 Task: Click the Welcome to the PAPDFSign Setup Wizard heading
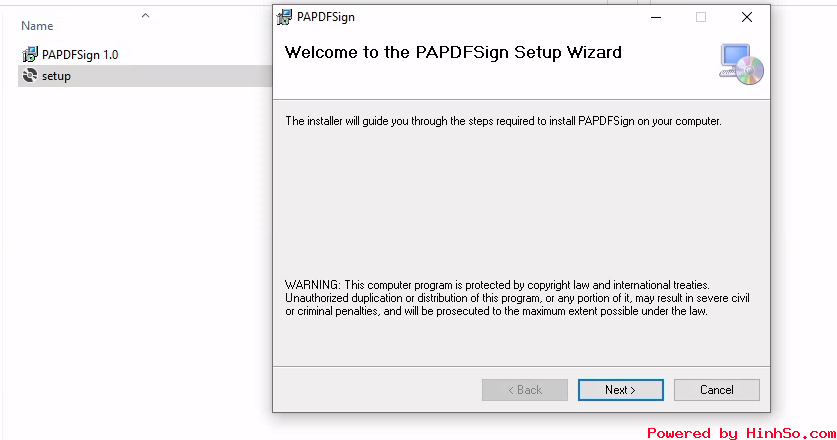coord(453,52)
